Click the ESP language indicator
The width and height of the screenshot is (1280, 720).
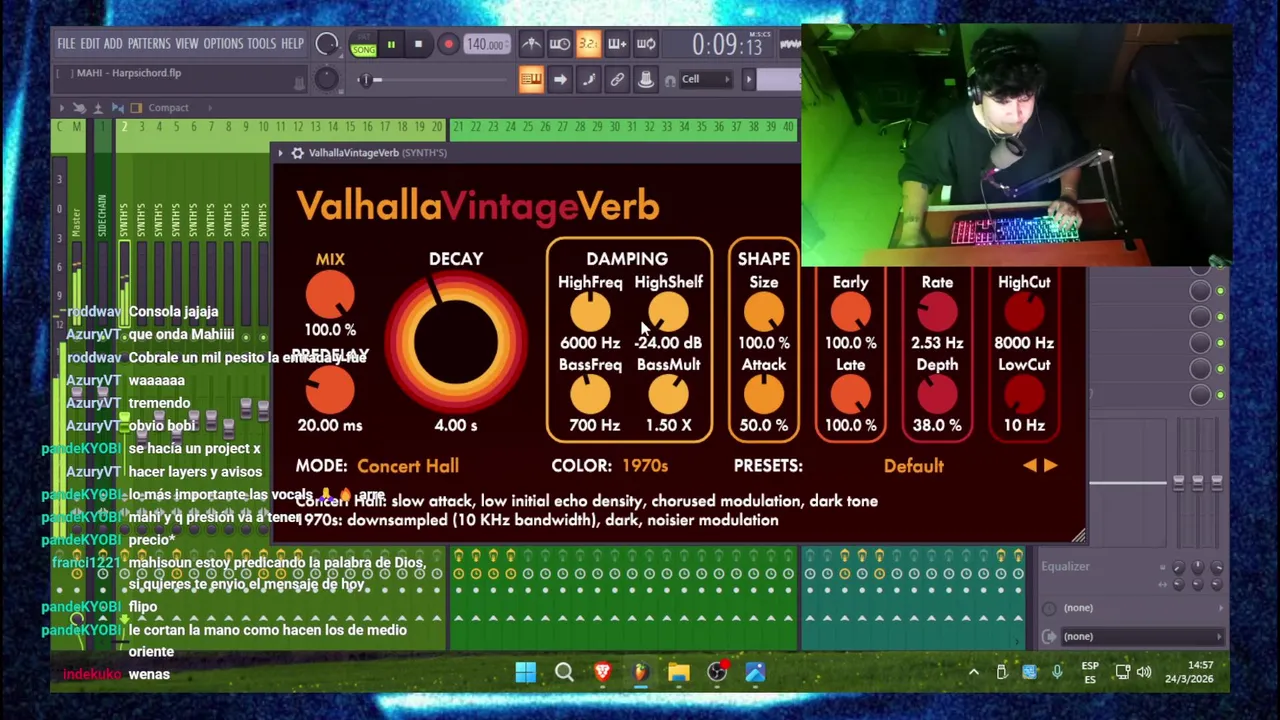[1090, 673]
